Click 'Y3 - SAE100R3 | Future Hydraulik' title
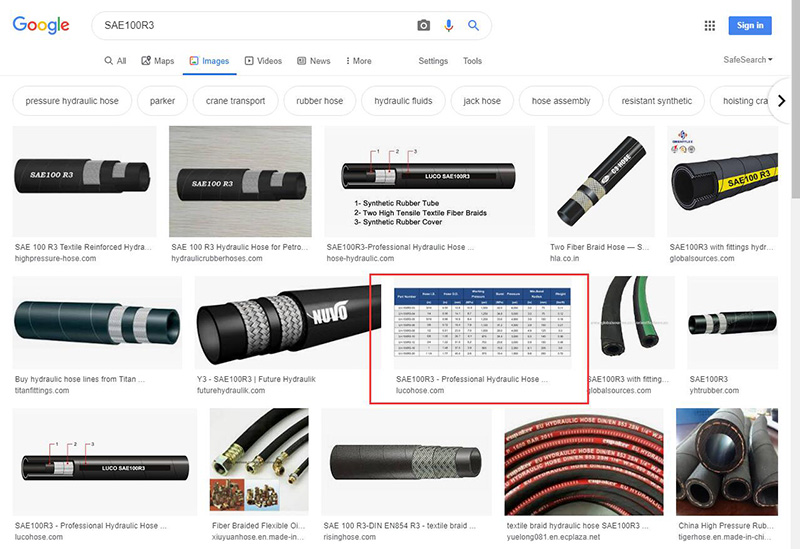800x549 pixels. 256,379
